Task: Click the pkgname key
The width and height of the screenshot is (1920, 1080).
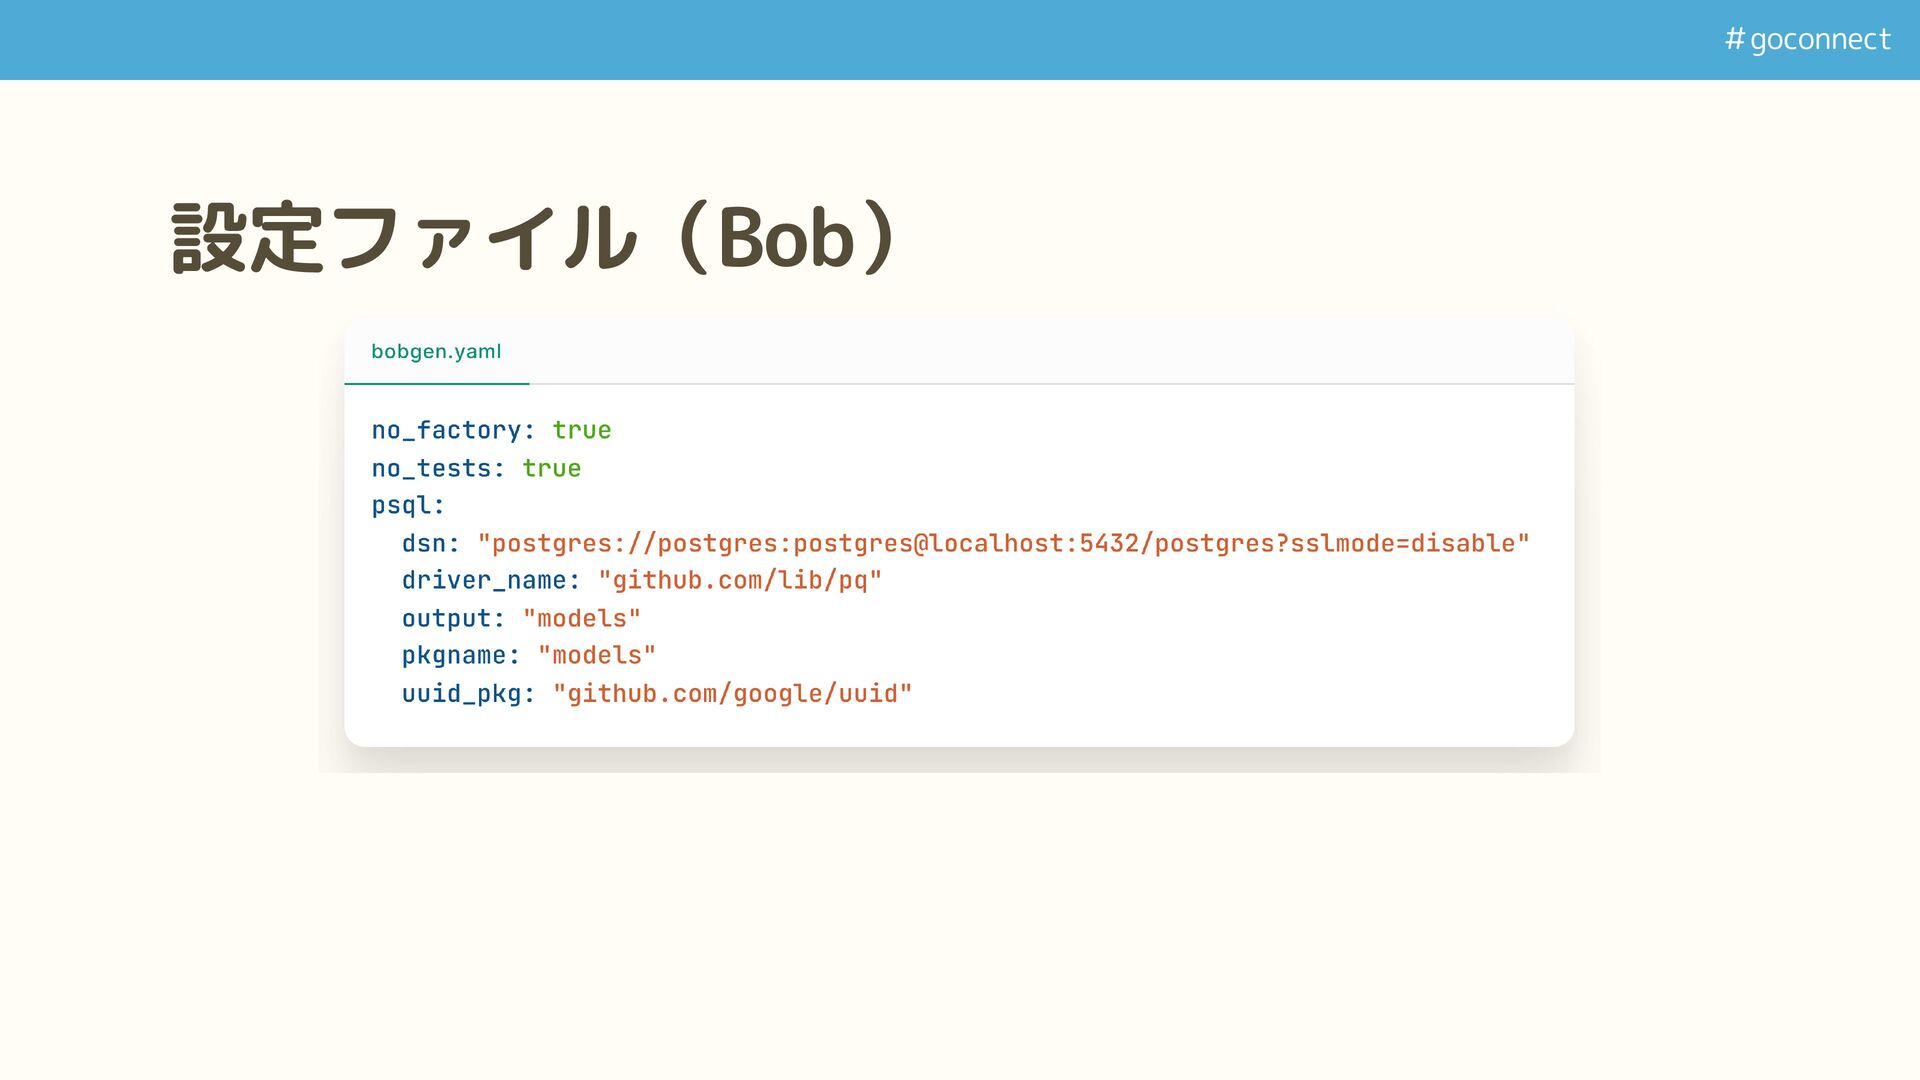Action: 454,655
